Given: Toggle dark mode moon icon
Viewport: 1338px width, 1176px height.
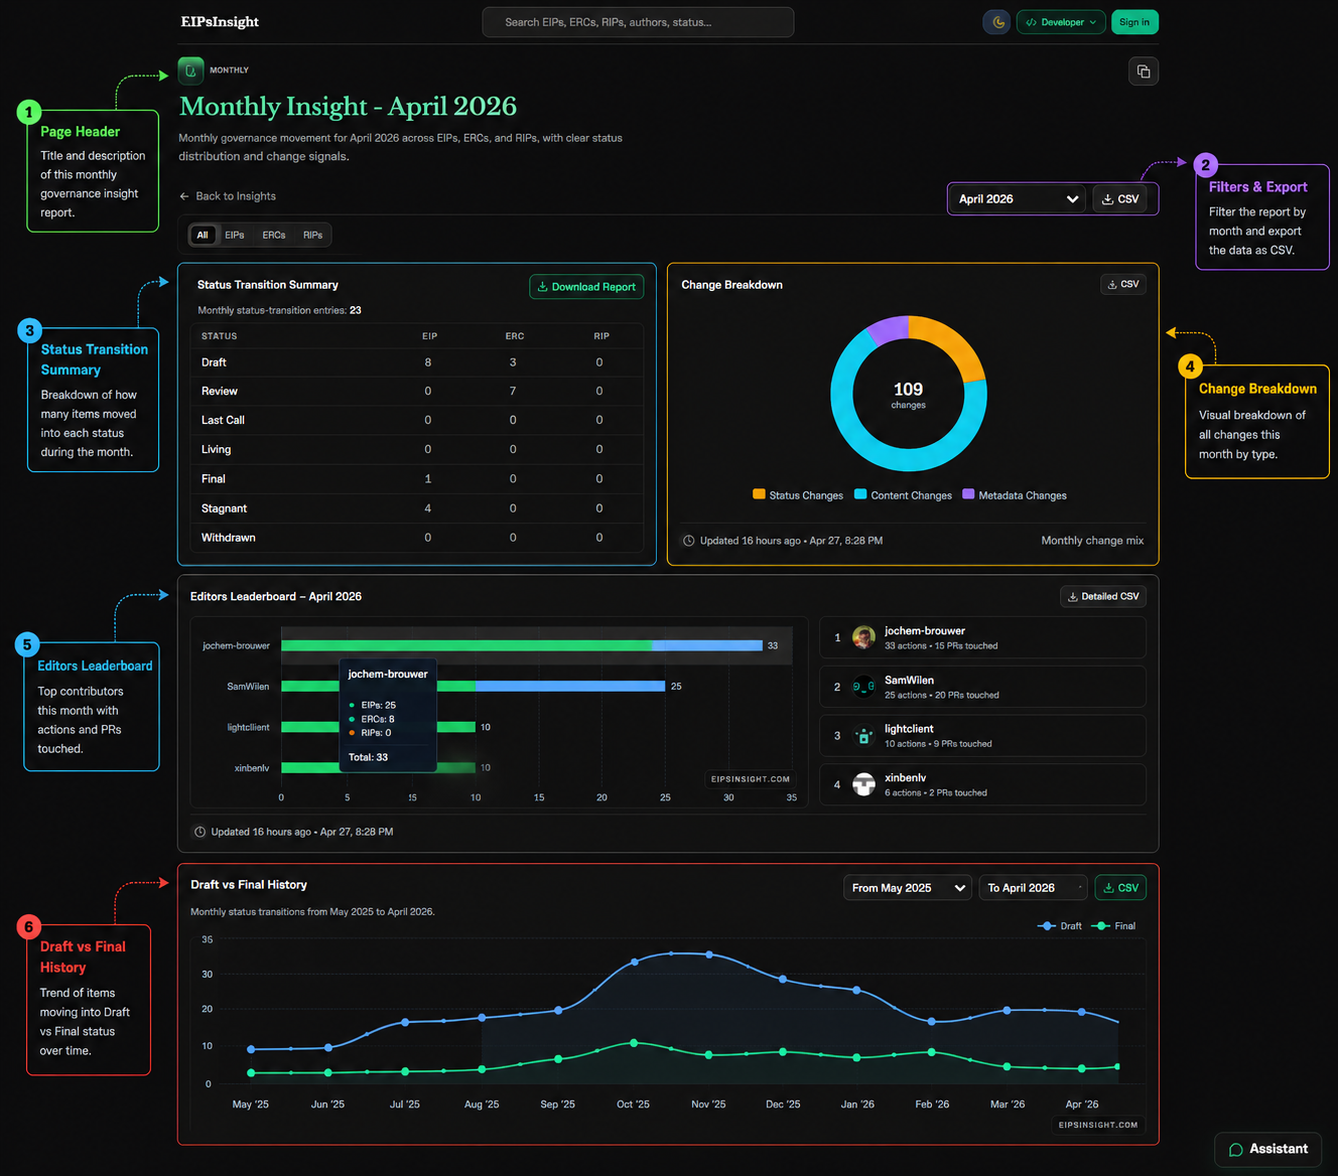Looking at the screenshot, I should tap(997, 22).
